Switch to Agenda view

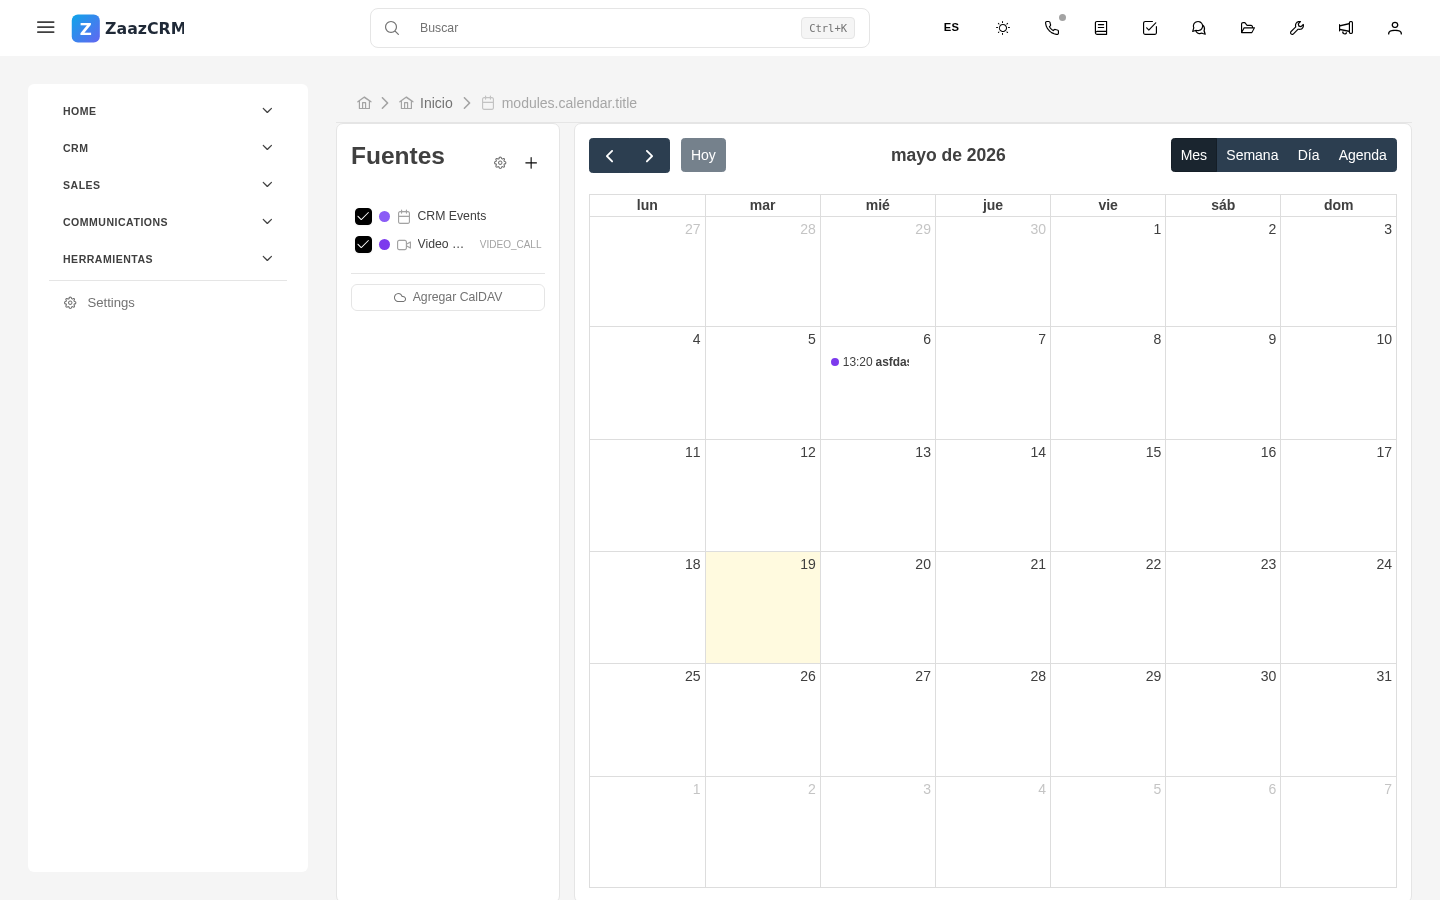pyautogui.click(x=1362, y=155)
